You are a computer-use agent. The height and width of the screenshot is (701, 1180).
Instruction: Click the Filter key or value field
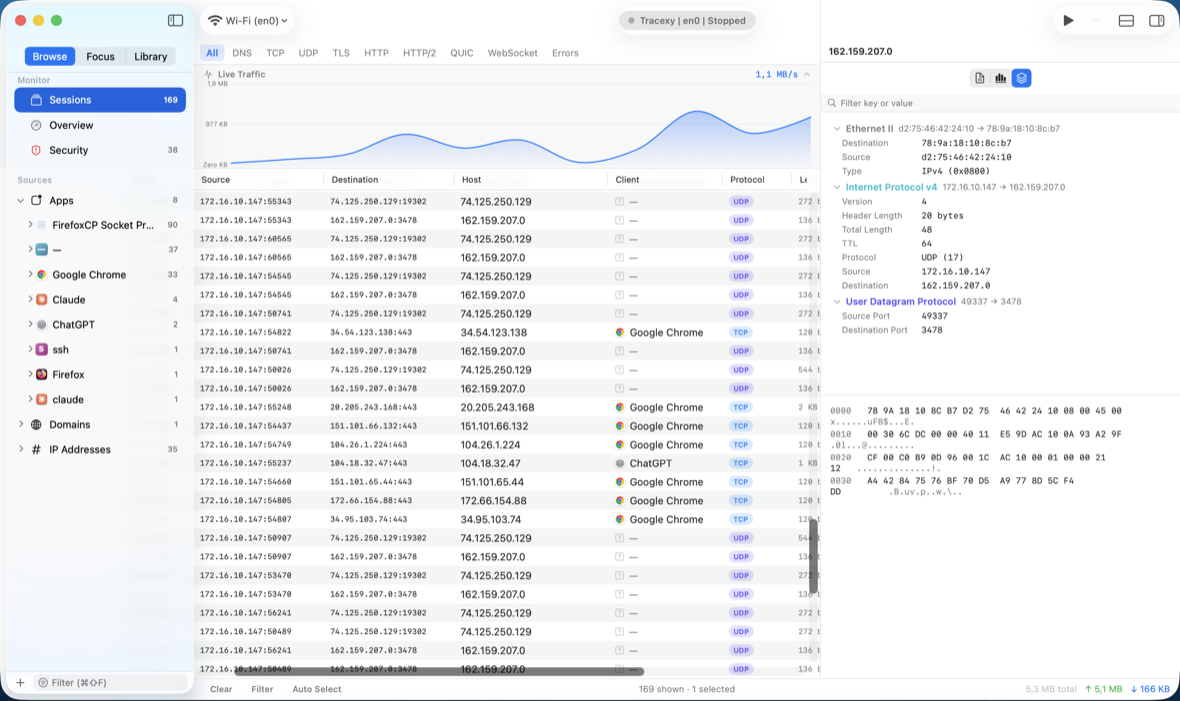(1000, 103)
